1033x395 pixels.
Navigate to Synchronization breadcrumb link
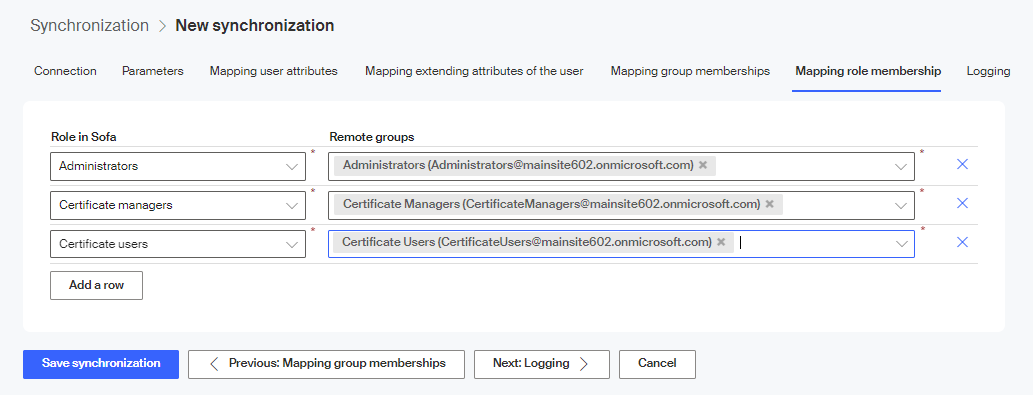[90, 26]
